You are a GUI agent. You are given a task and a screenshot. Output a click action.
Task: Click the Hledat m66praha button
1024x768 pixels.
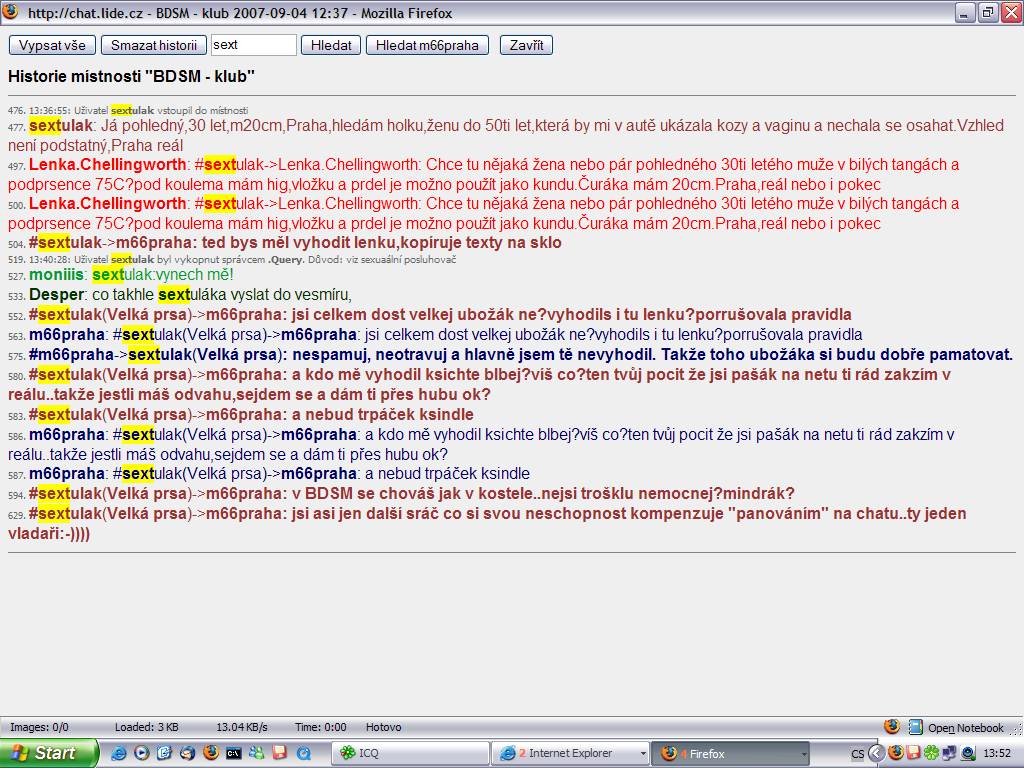pos(427,45)
